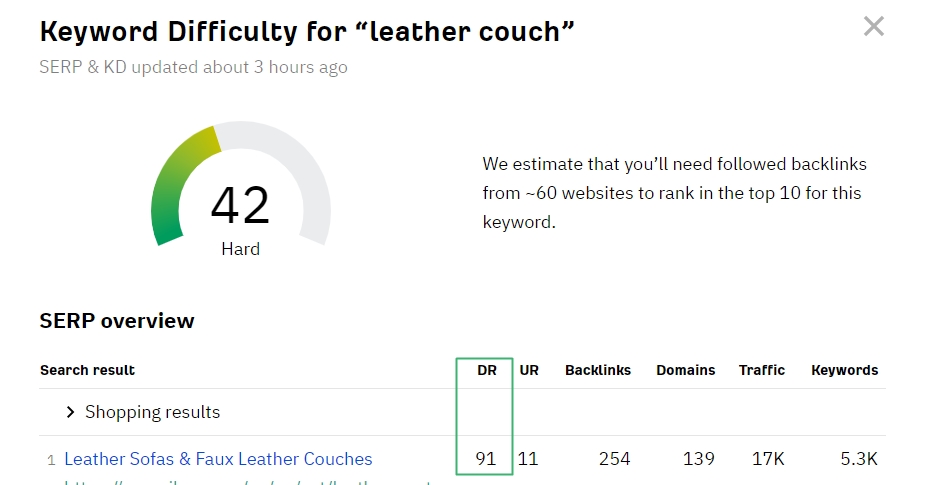
Task: Select the Domains column header
Action: (x=686, y=370)
